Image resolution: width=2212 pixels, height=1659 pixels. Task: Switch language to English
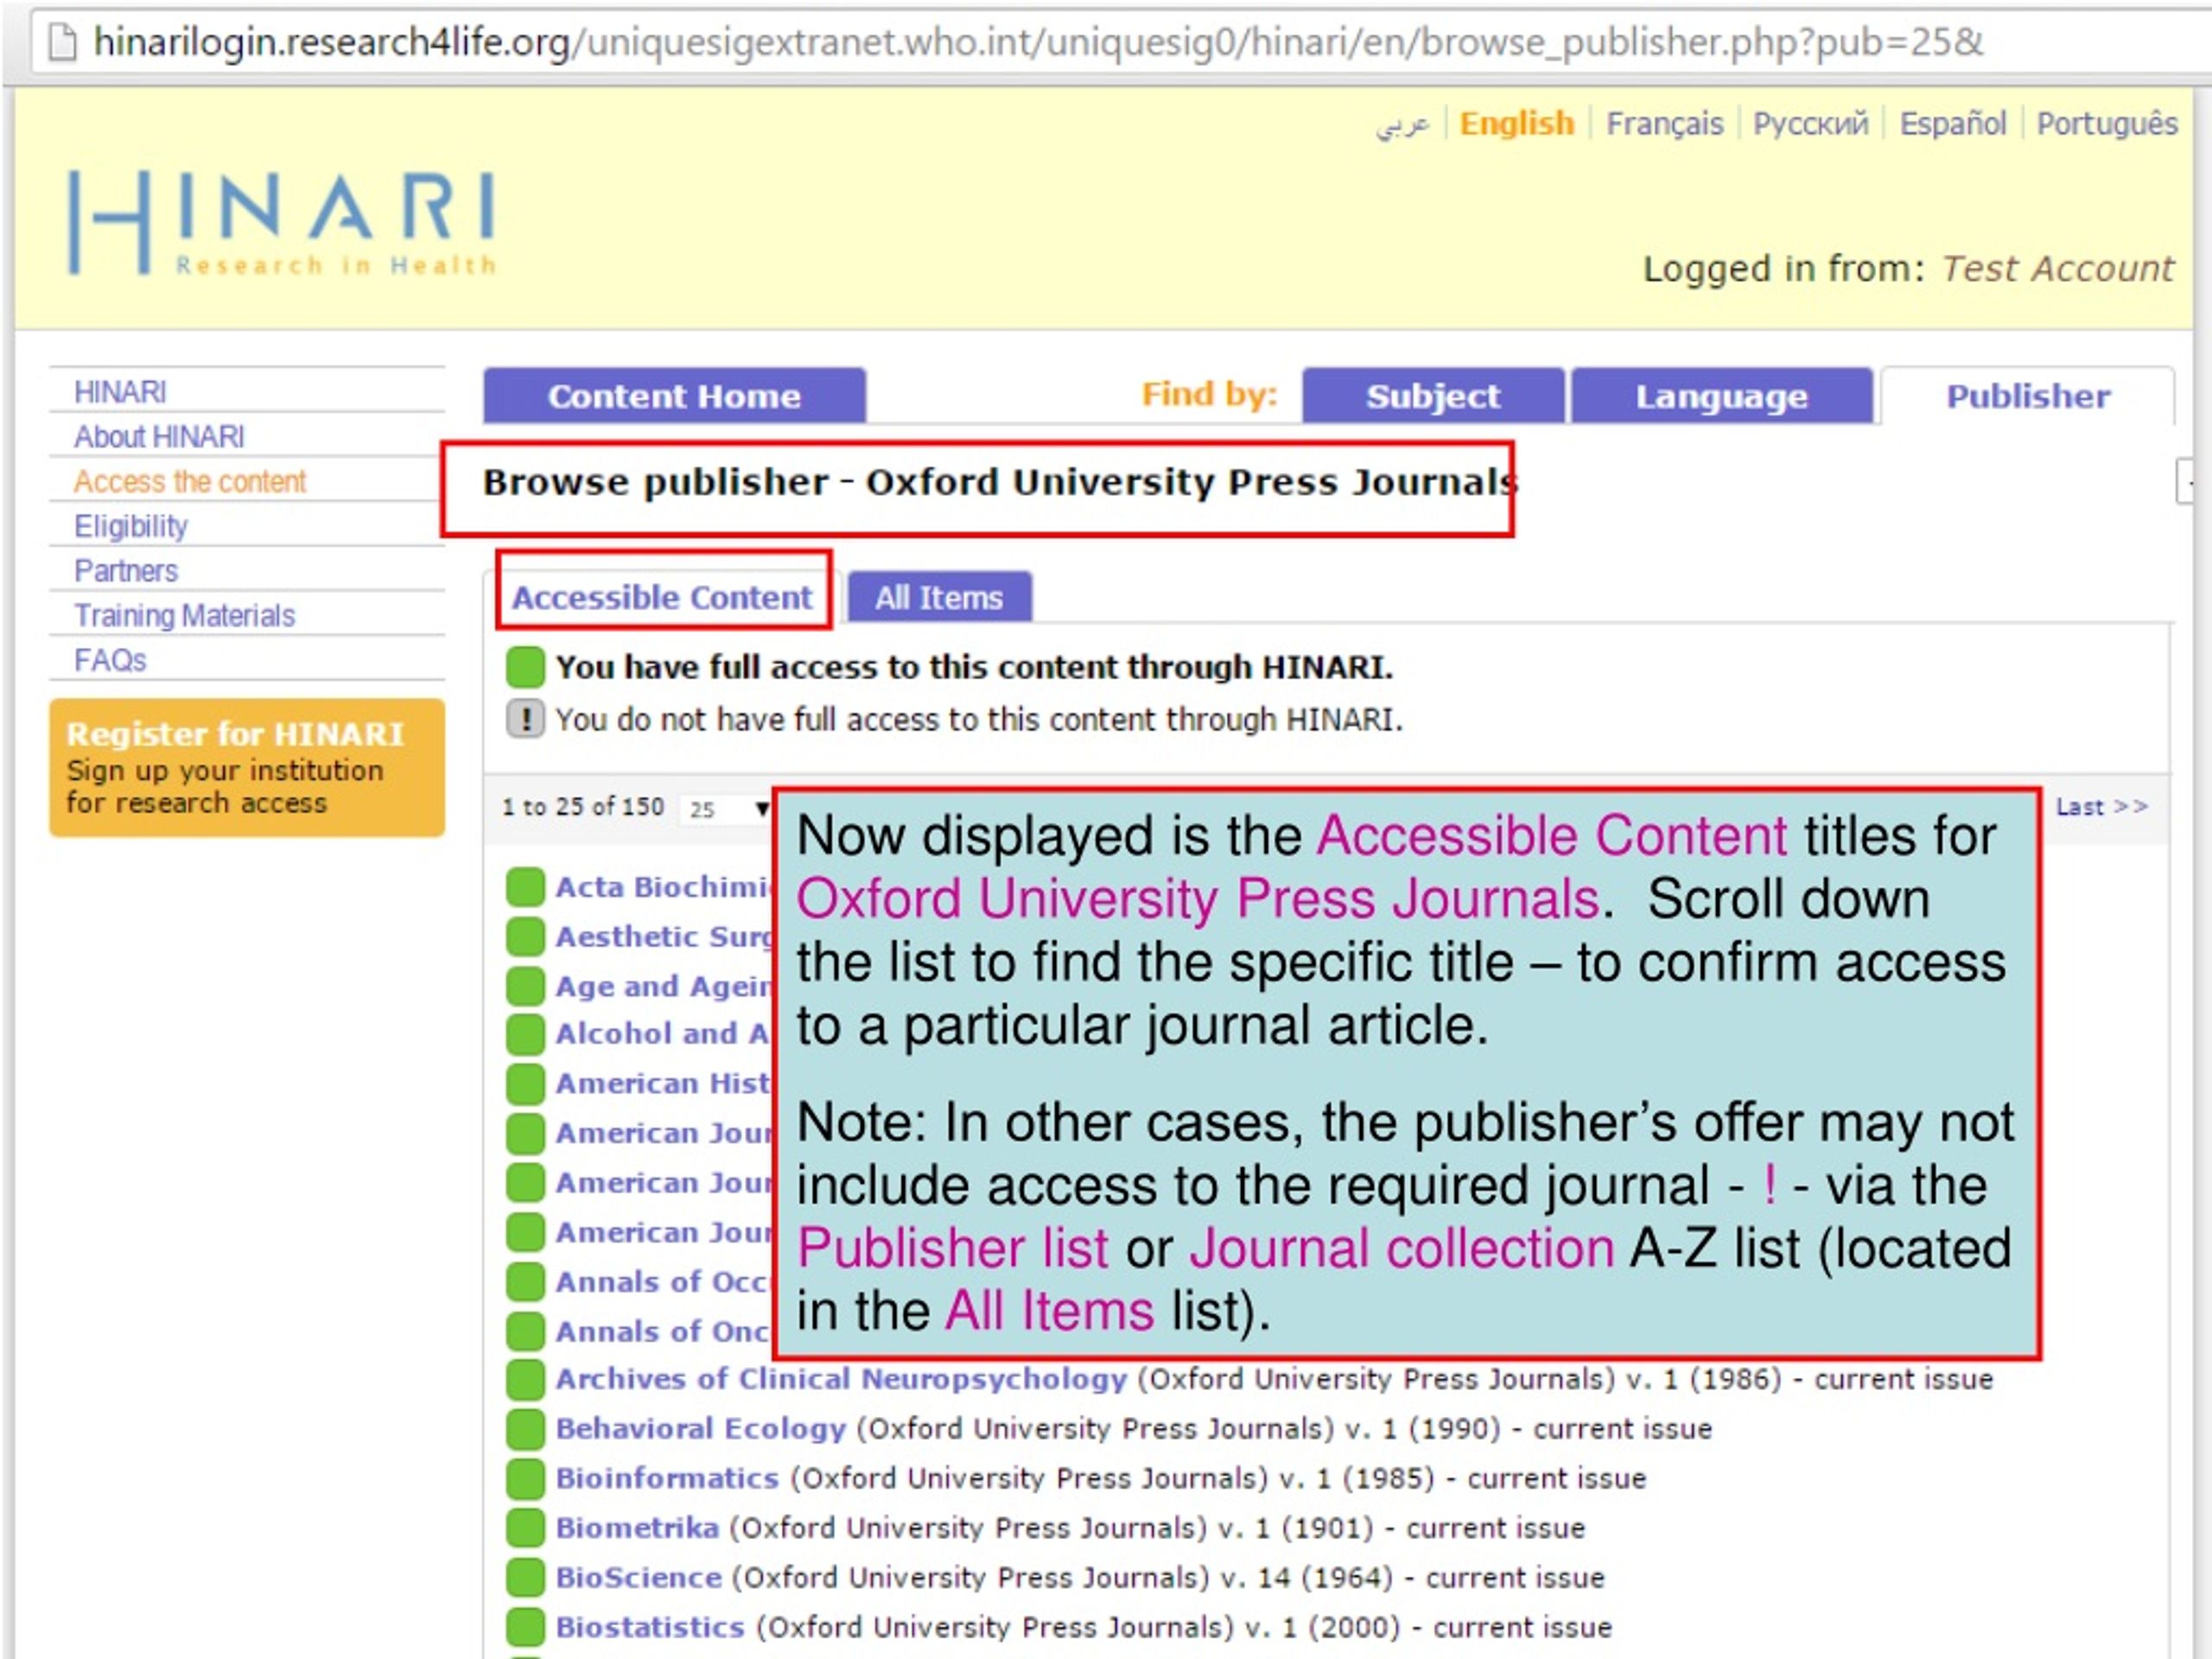coord(1517,123)
